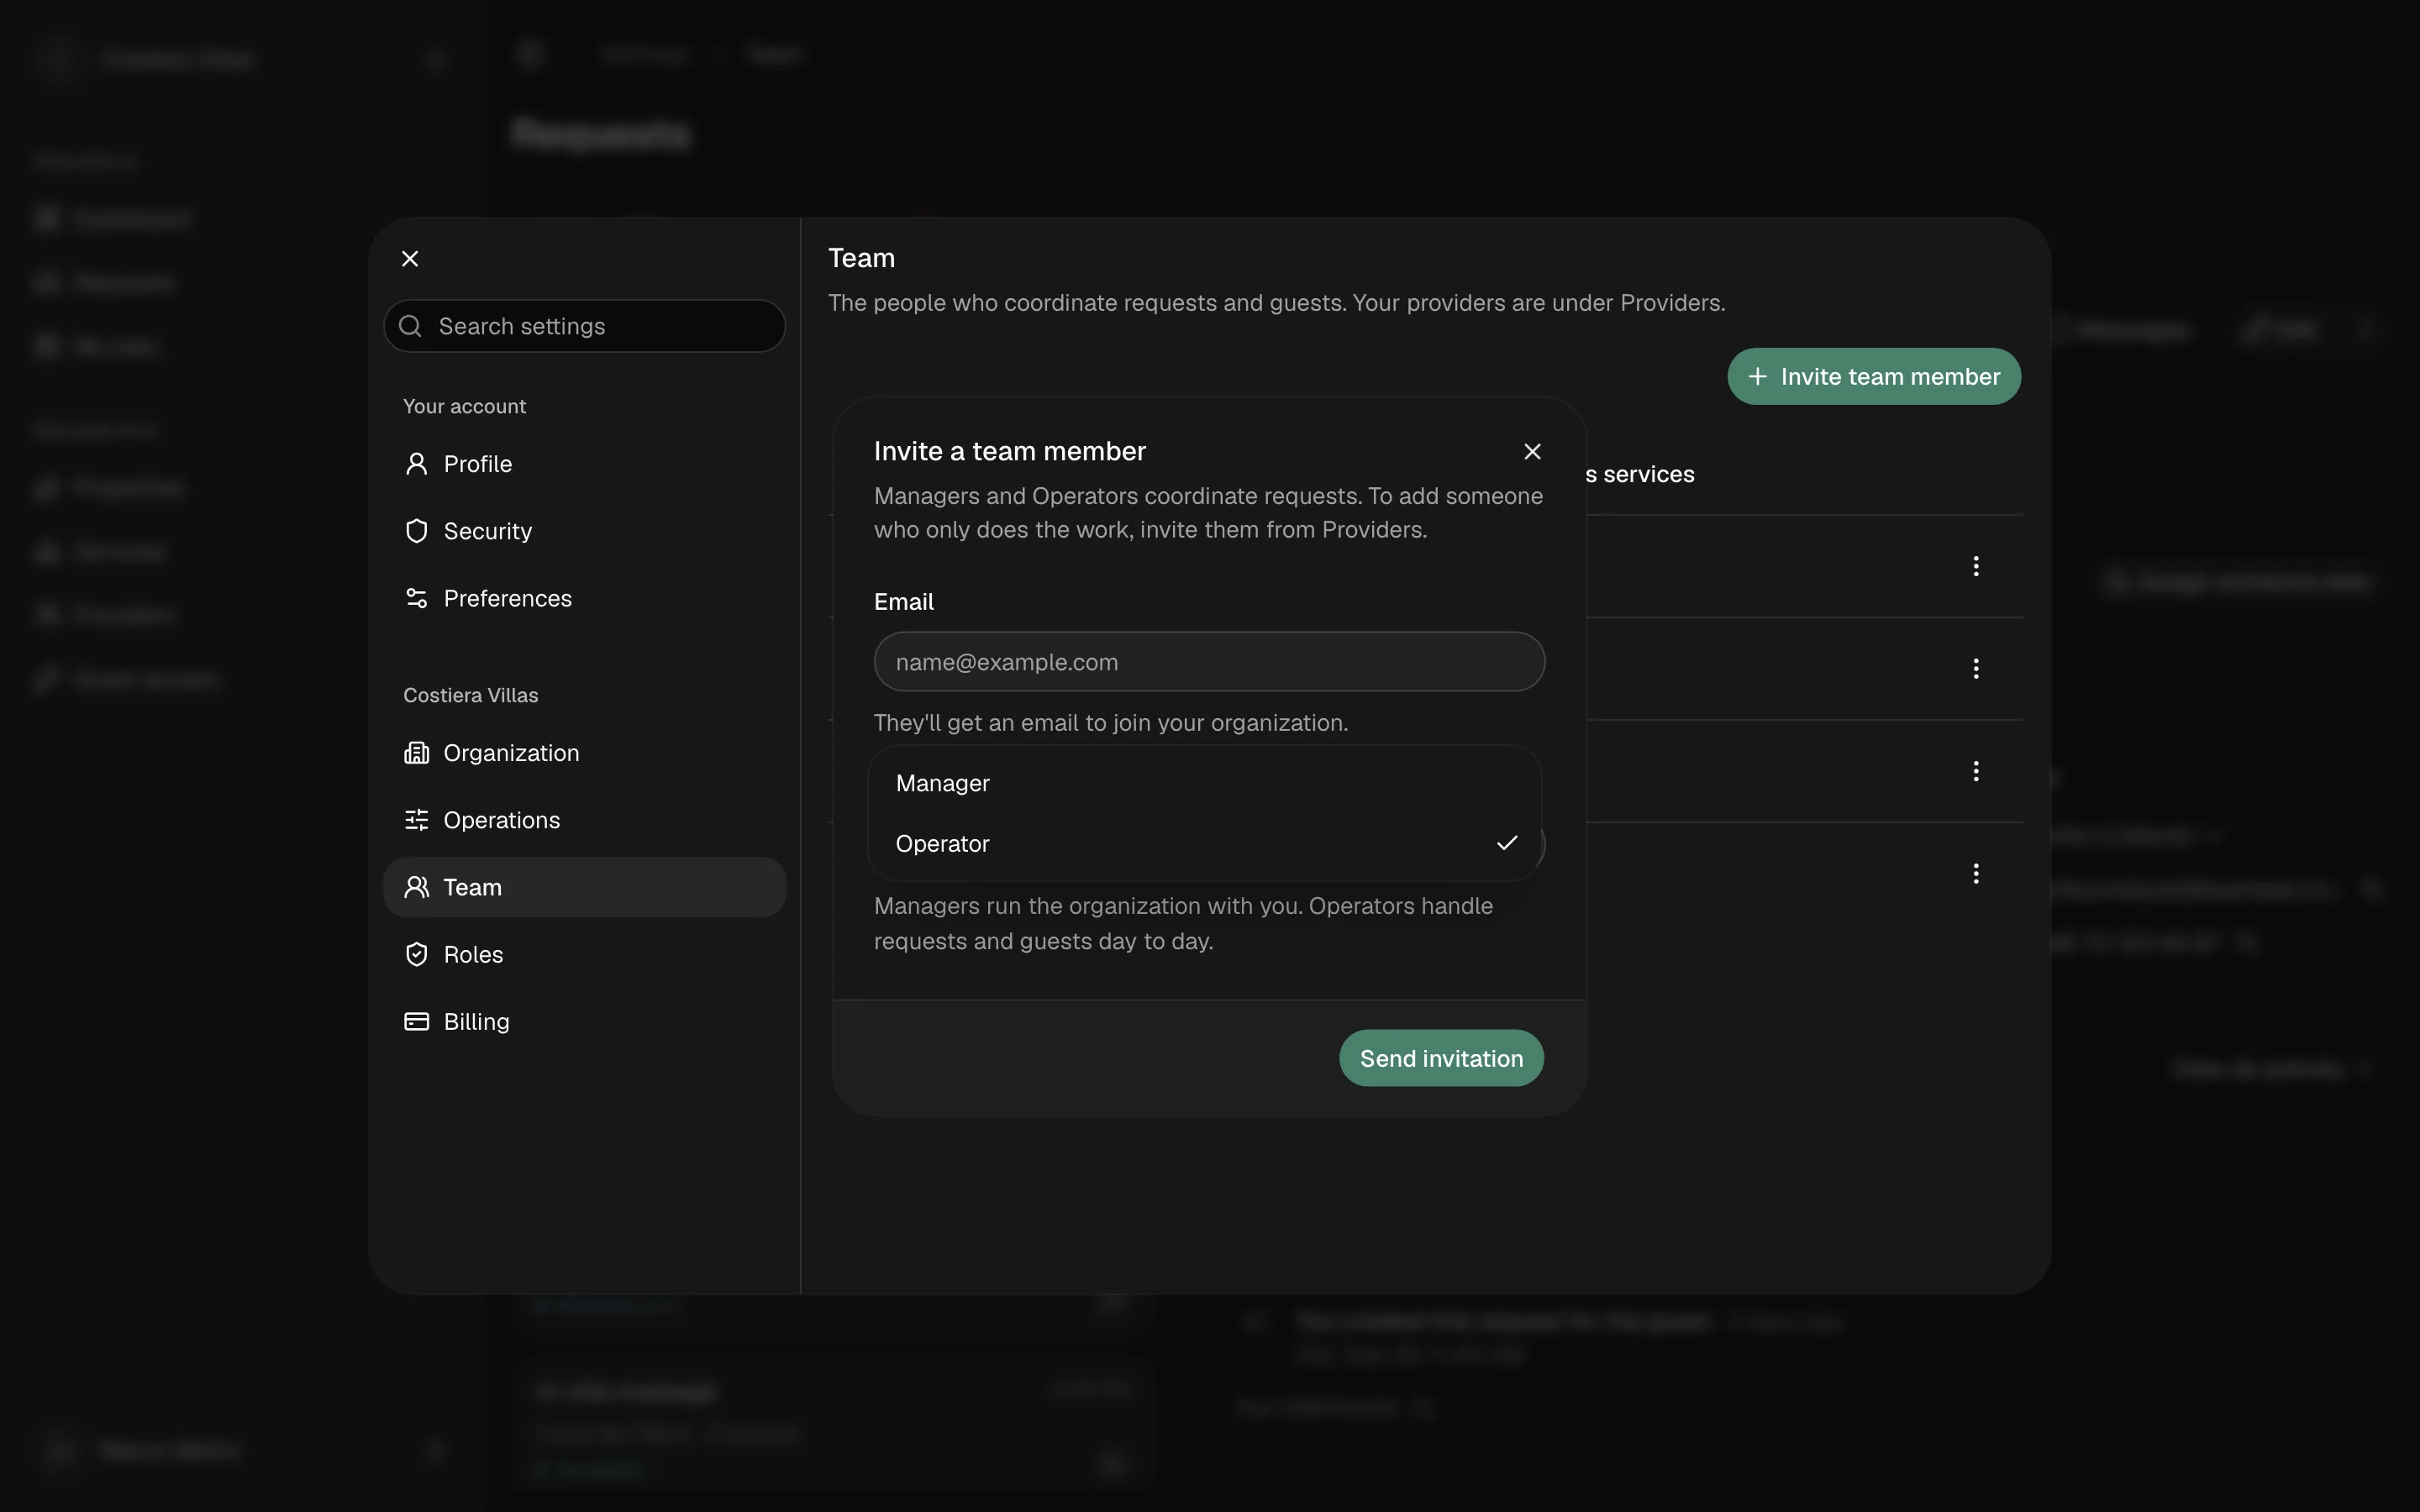Close the Invite a team member dialog

point(1532,452)
